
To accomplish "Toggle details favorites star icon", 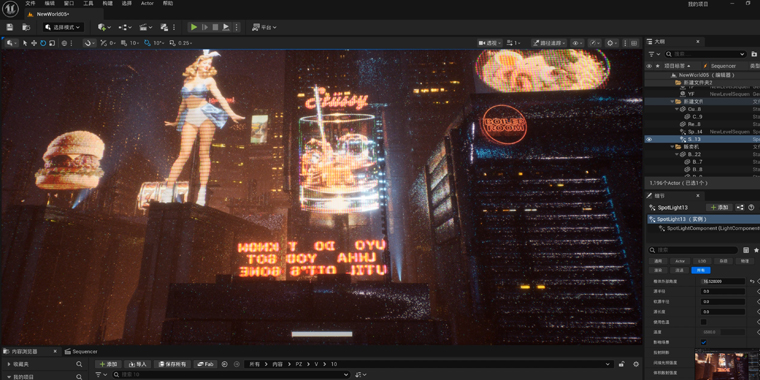I will point(756,250).
